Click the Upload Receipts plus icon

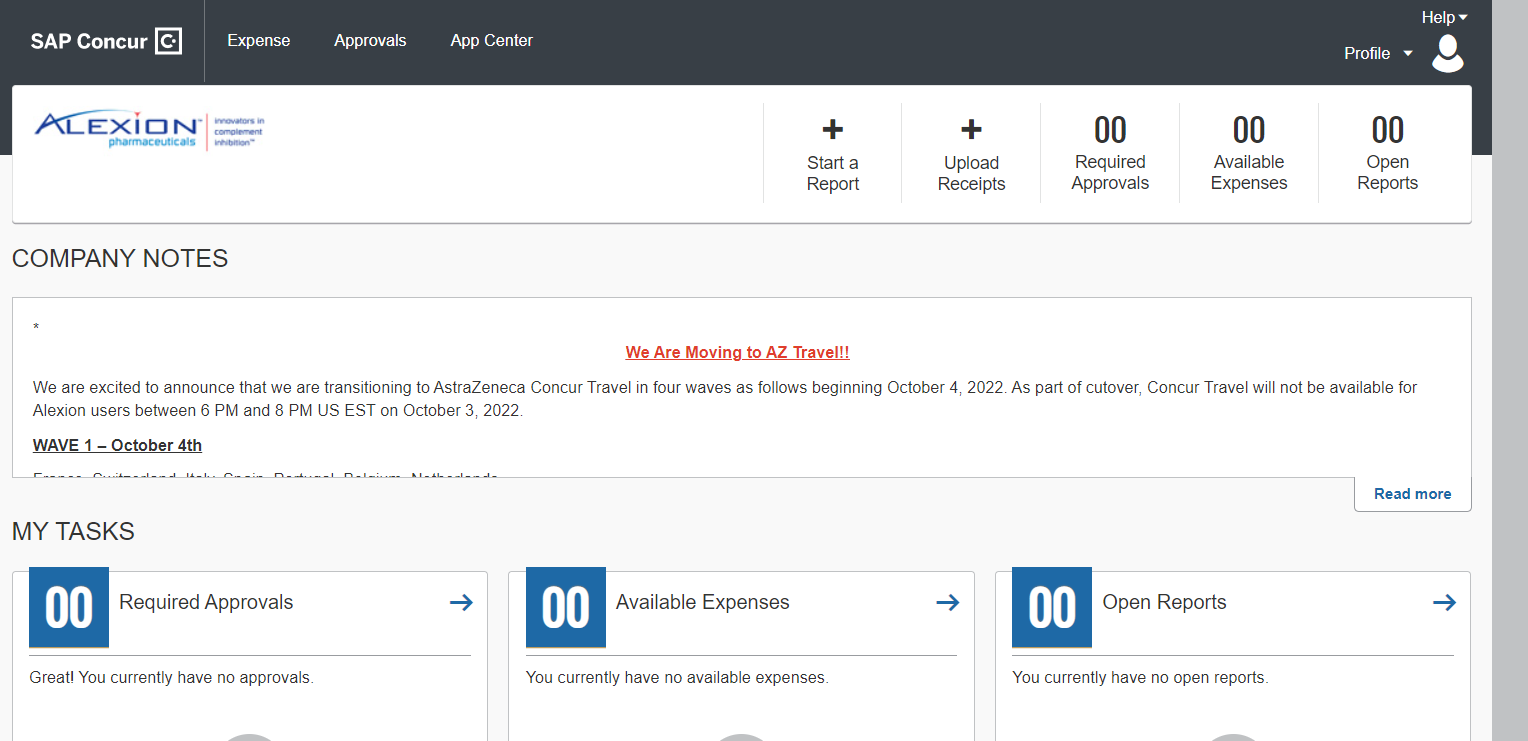point(971,129)
